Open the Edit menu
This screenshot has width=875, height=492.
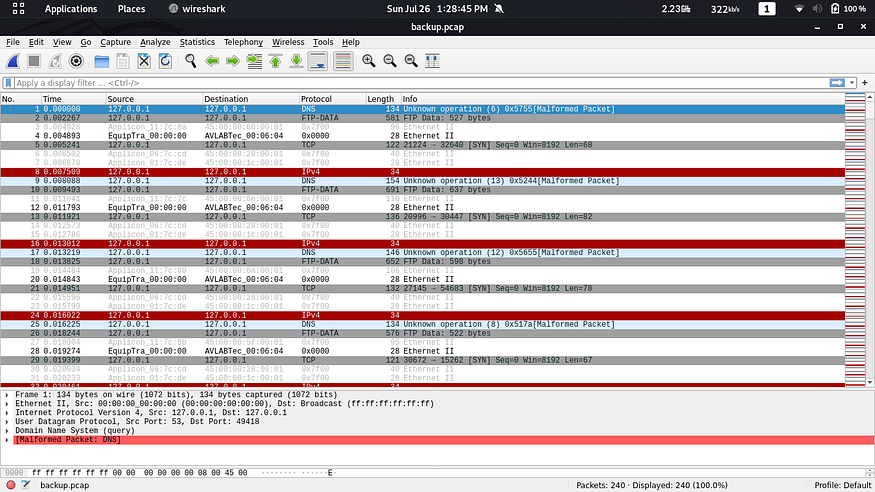pos(36,42)
